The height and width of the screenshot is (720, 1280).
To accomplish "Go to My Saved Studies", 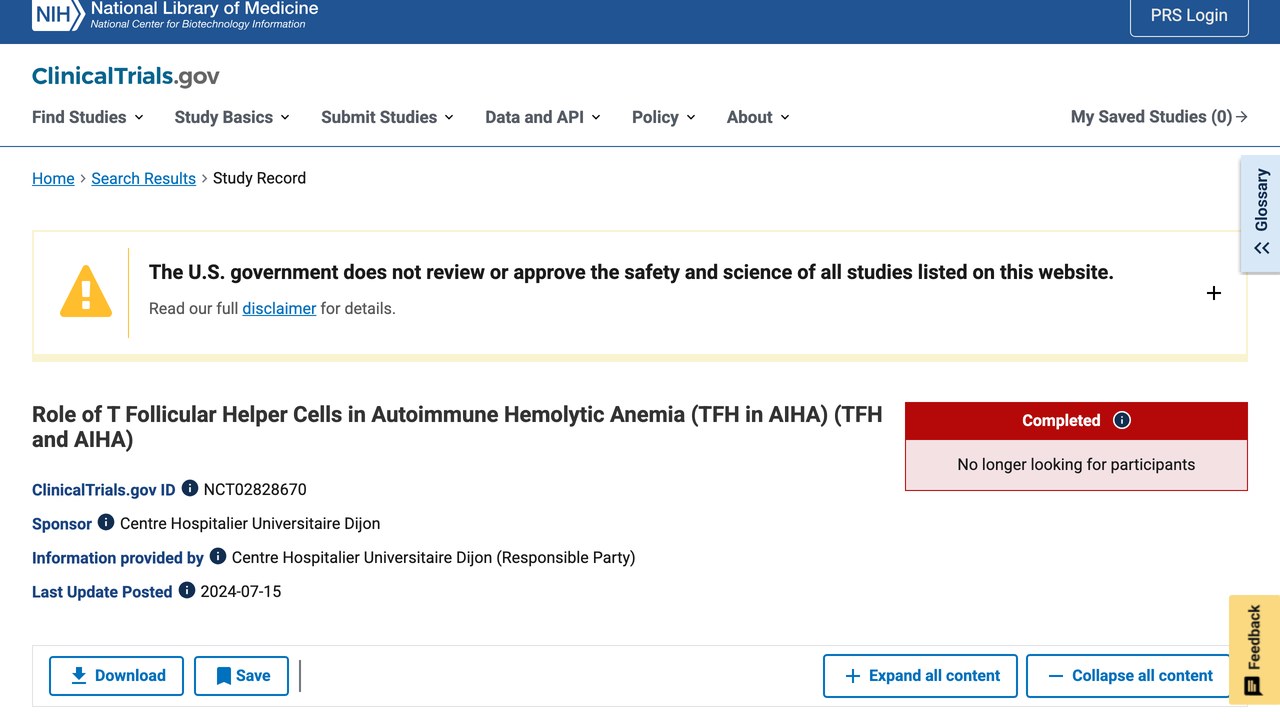I will (1159, 117).
